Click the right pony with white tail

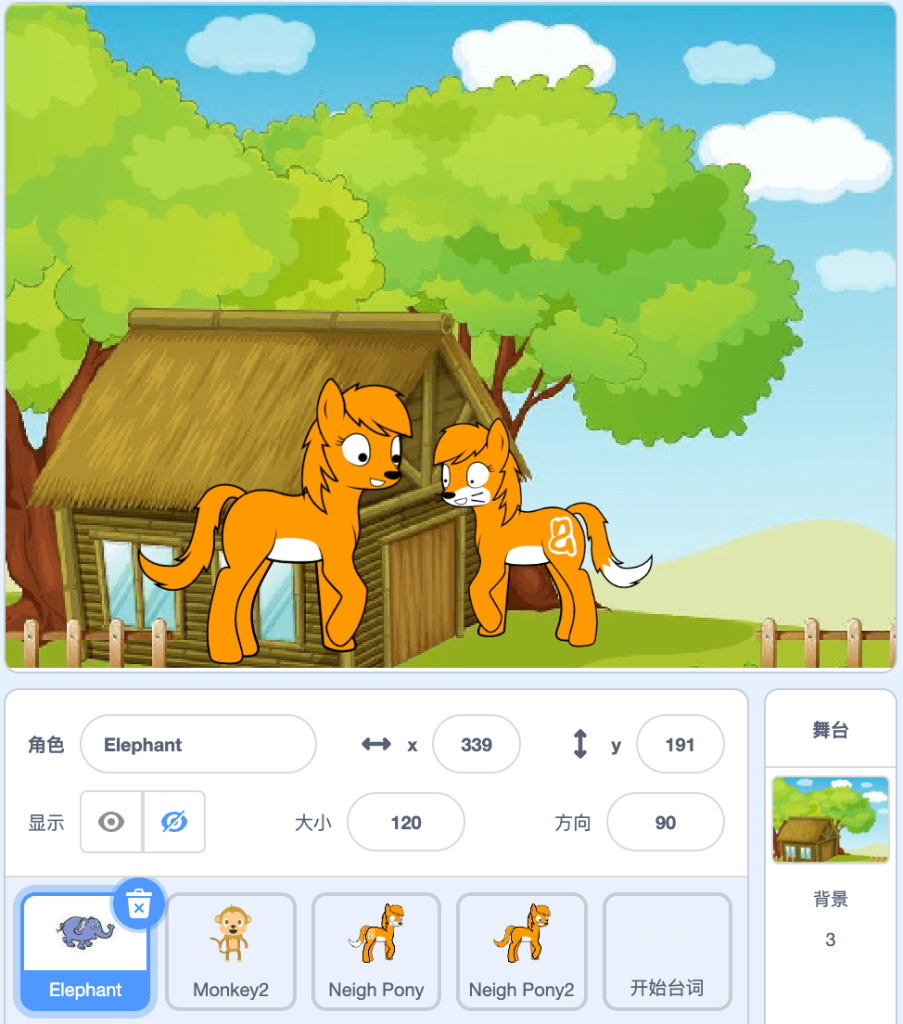point(535,530)
